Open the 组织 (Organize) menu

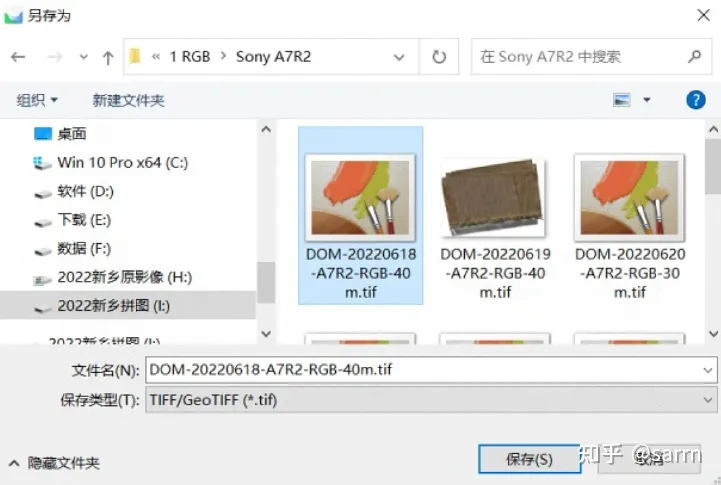37,100
